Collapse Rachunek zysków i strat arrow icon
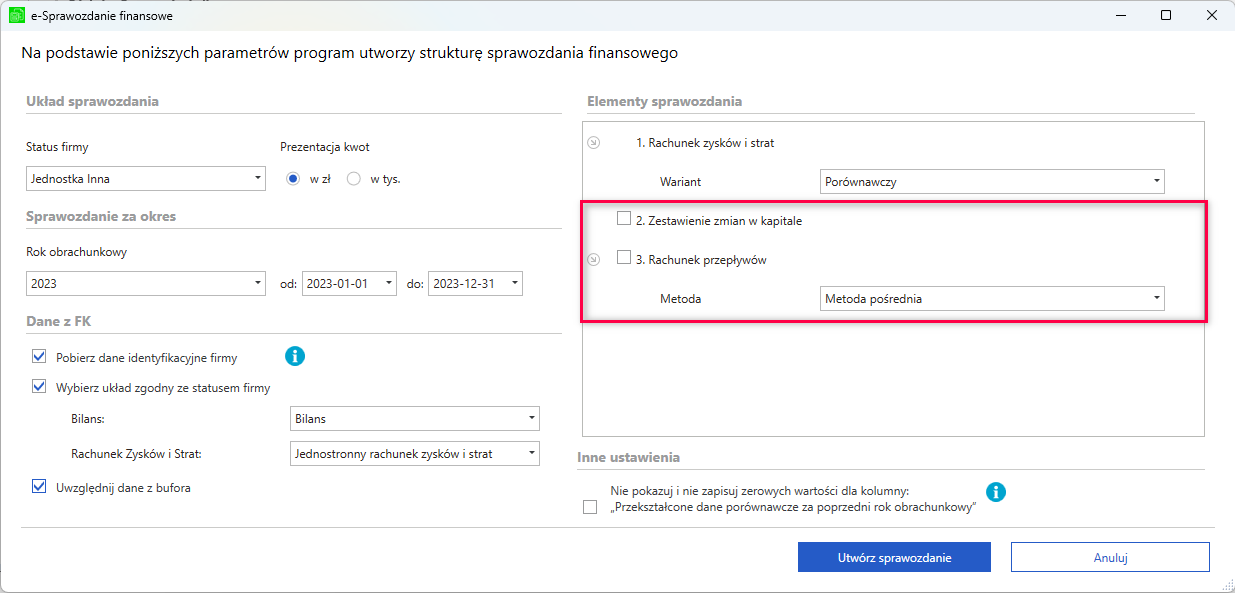Image resolution: width=1235 pixels, height=593 pixels. coord(593,143)
